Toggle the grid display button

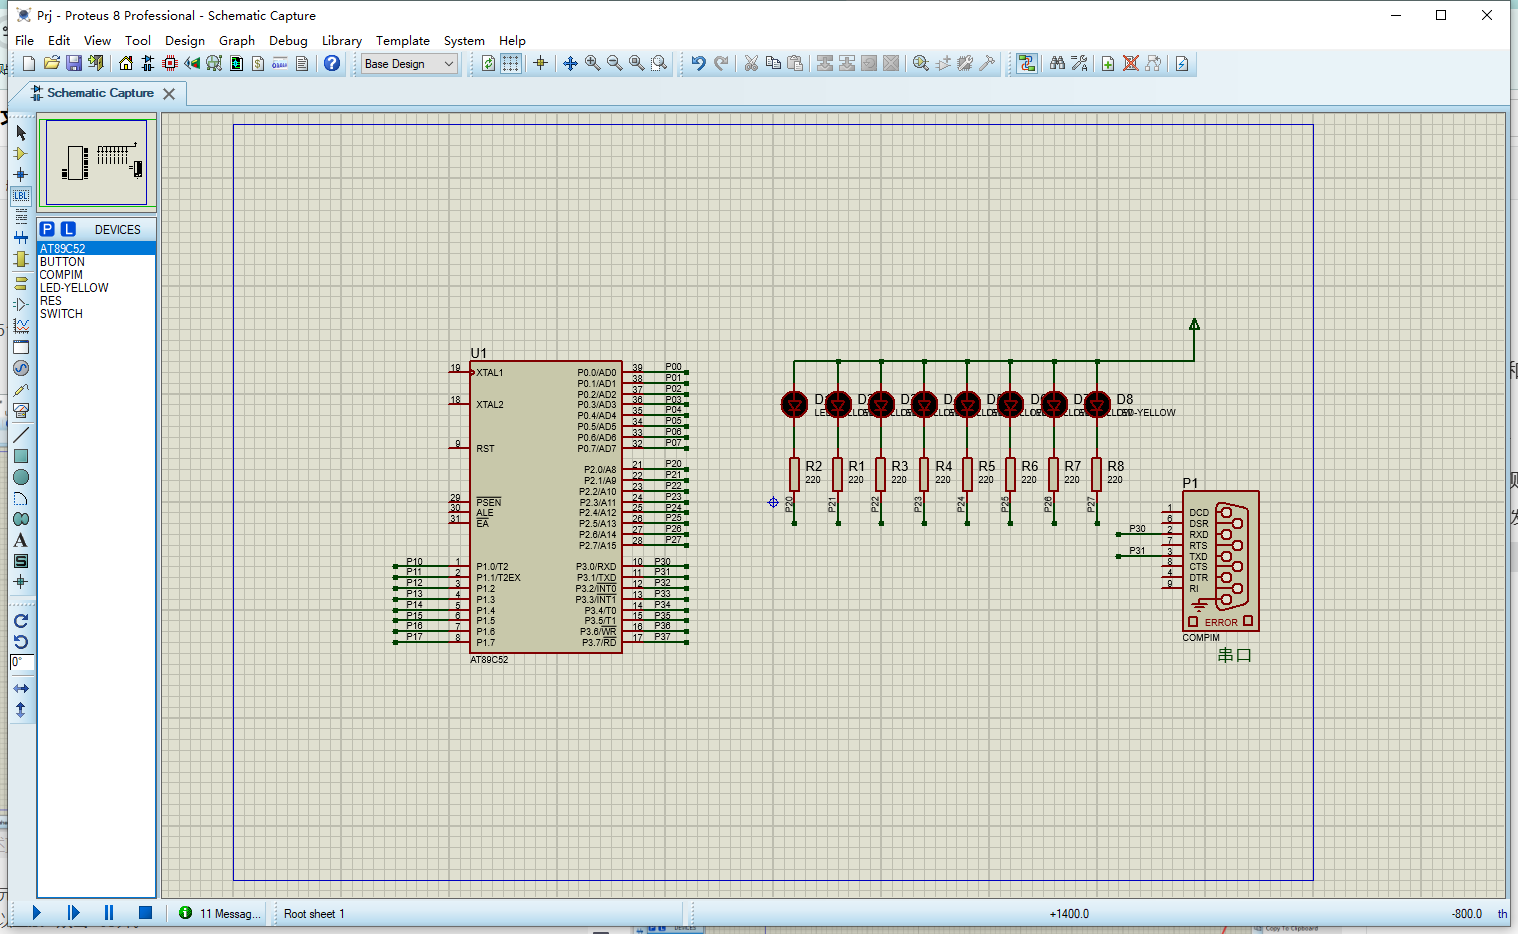511,63
